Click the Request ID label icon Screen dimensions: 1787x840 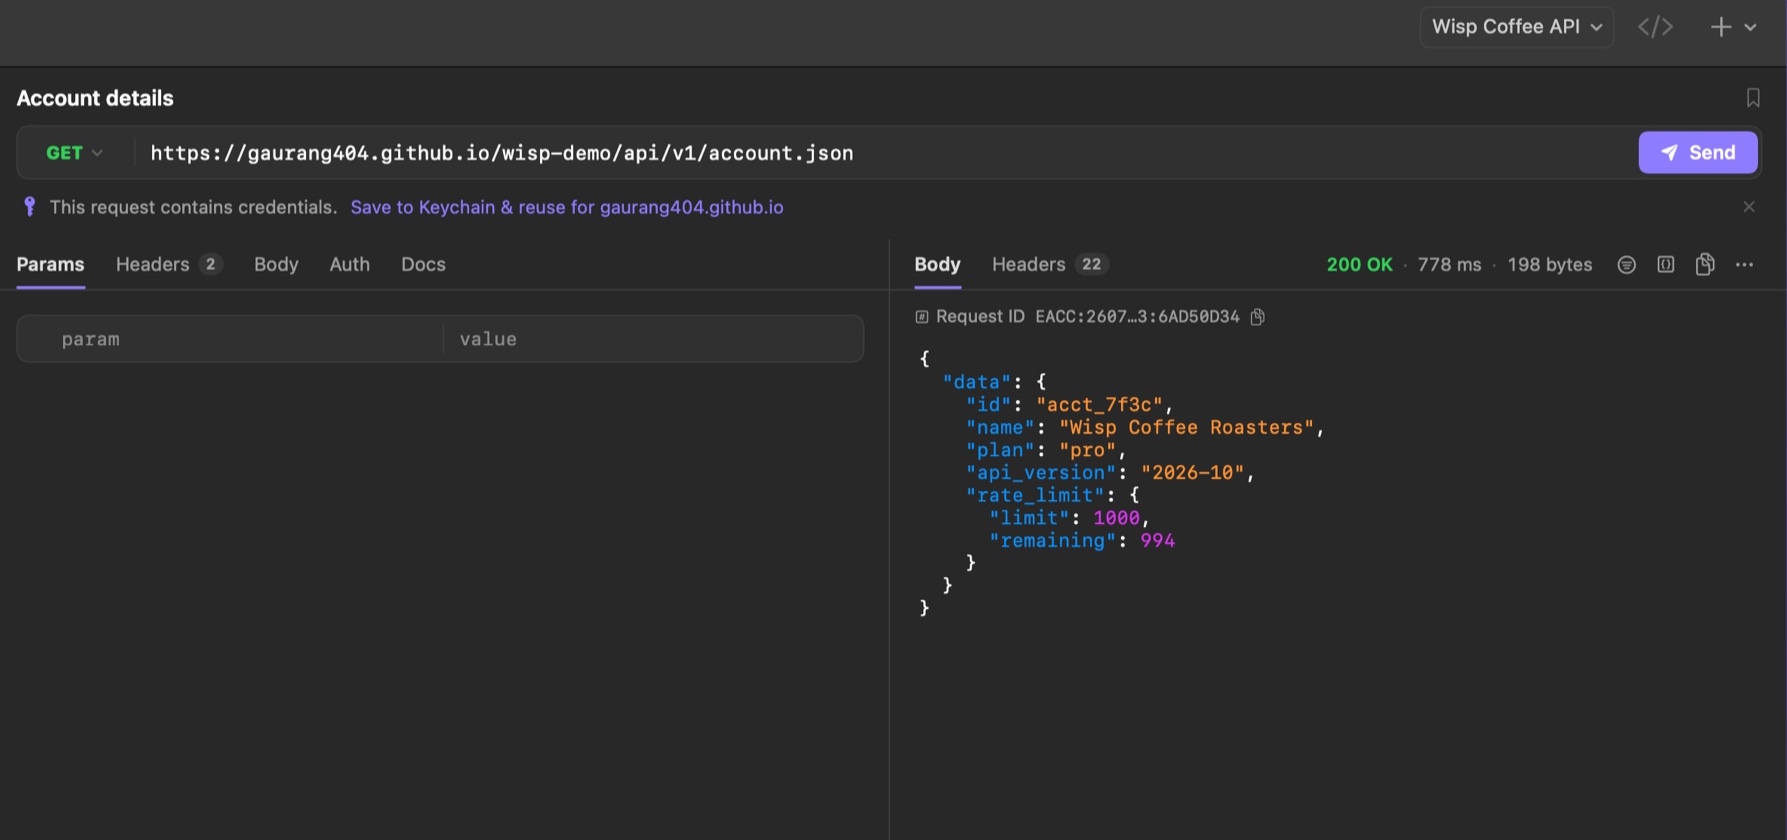tap(921, 317)
